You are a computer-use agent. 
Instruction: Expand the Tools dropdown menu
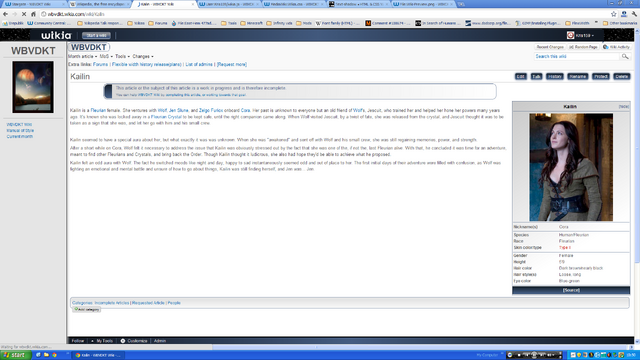coord(122,56)
